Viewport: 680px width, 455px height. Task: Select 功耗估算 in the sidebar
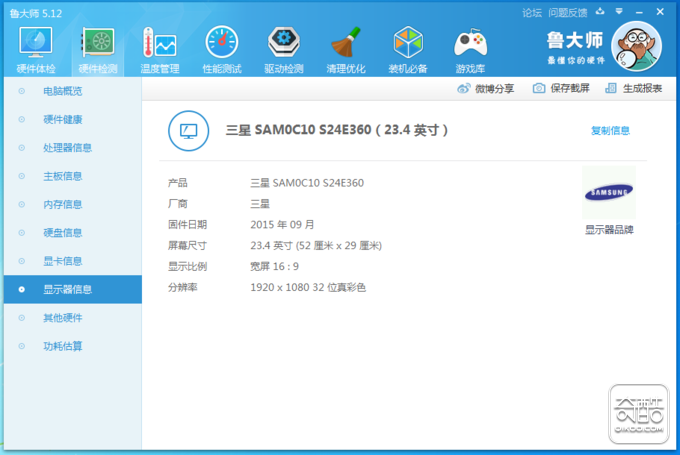tap(73, 346)
